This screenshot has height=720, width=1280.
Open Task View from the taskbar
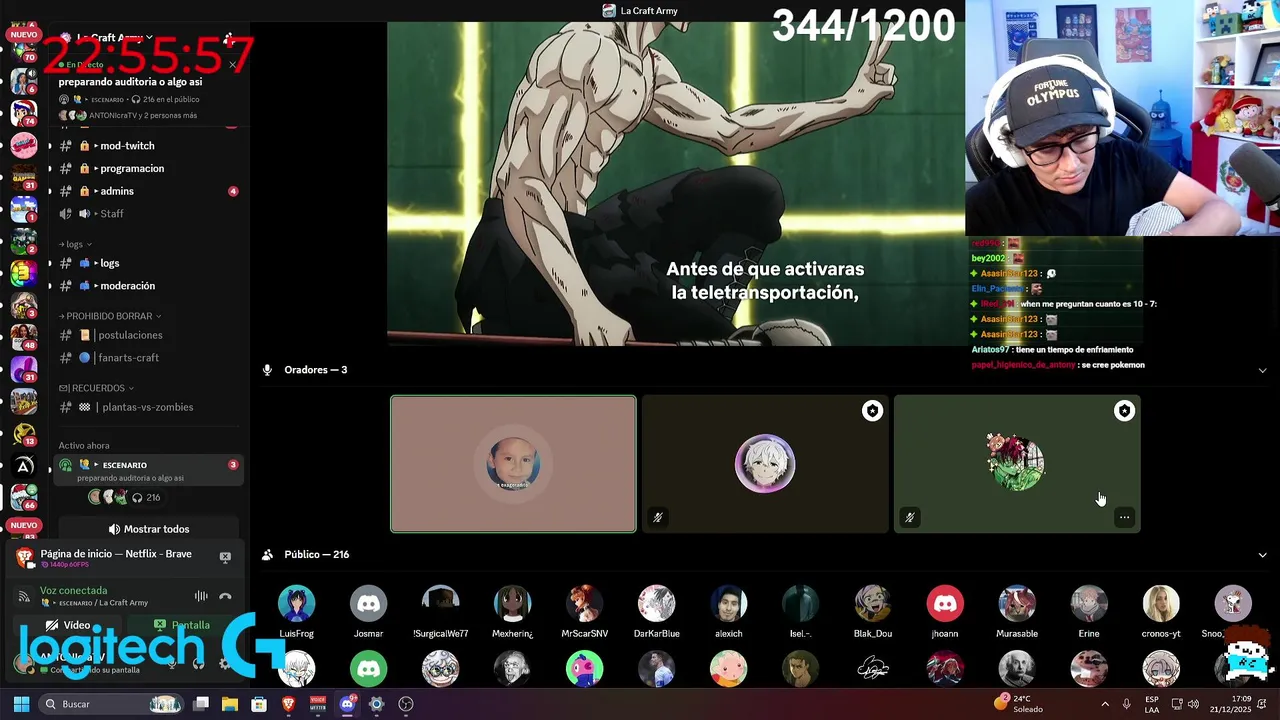point(201,704)
